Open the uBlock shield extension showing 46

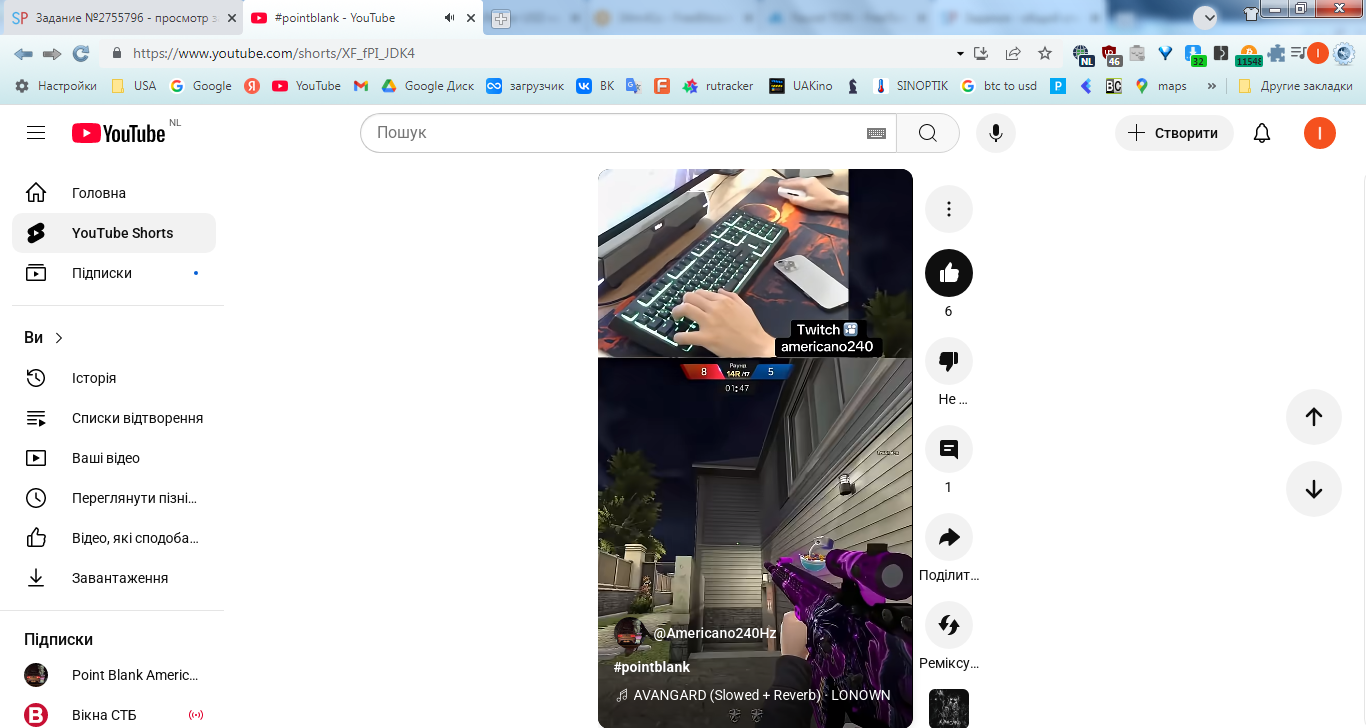(x=1111, y=54)
